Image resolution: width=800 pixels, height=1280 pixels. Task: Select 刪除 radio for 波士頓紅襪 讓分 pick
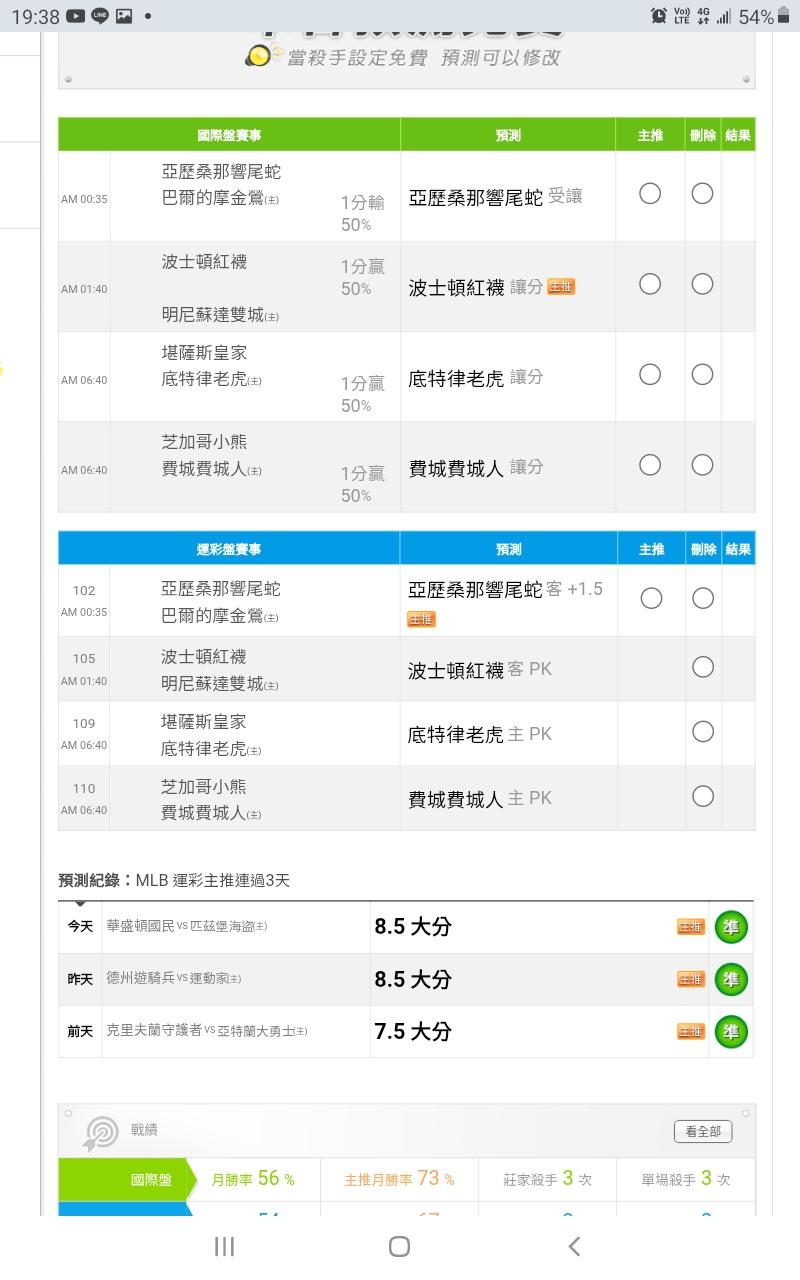coord(703,284)
